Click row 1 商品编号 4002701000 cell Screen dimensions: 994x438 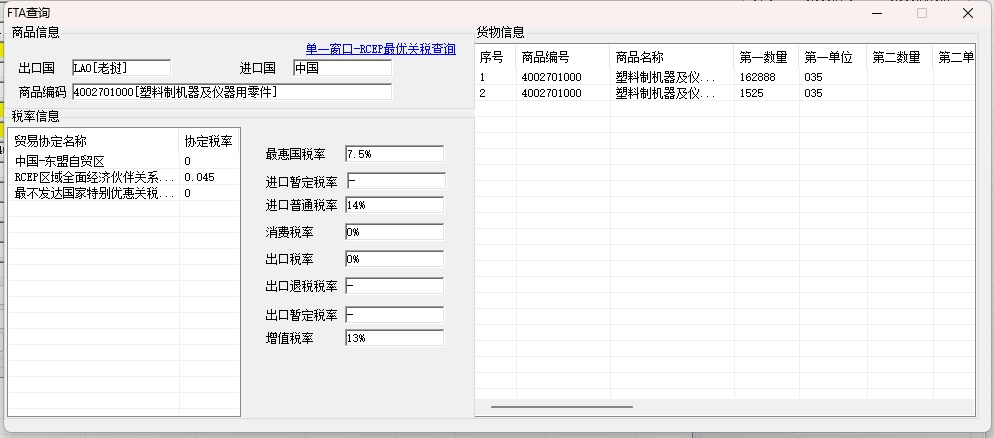pyautogui.click(x=563, y=77)
